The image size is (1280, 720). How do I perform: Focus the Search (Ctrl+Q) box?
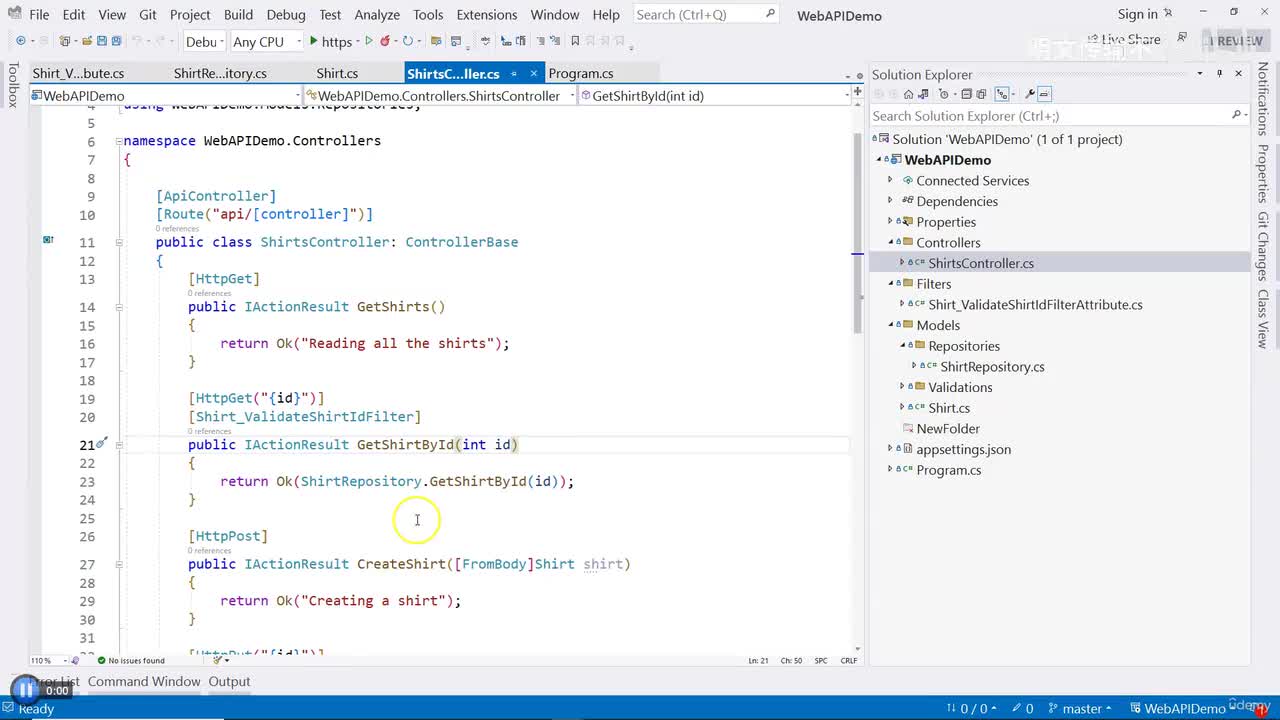706,15
